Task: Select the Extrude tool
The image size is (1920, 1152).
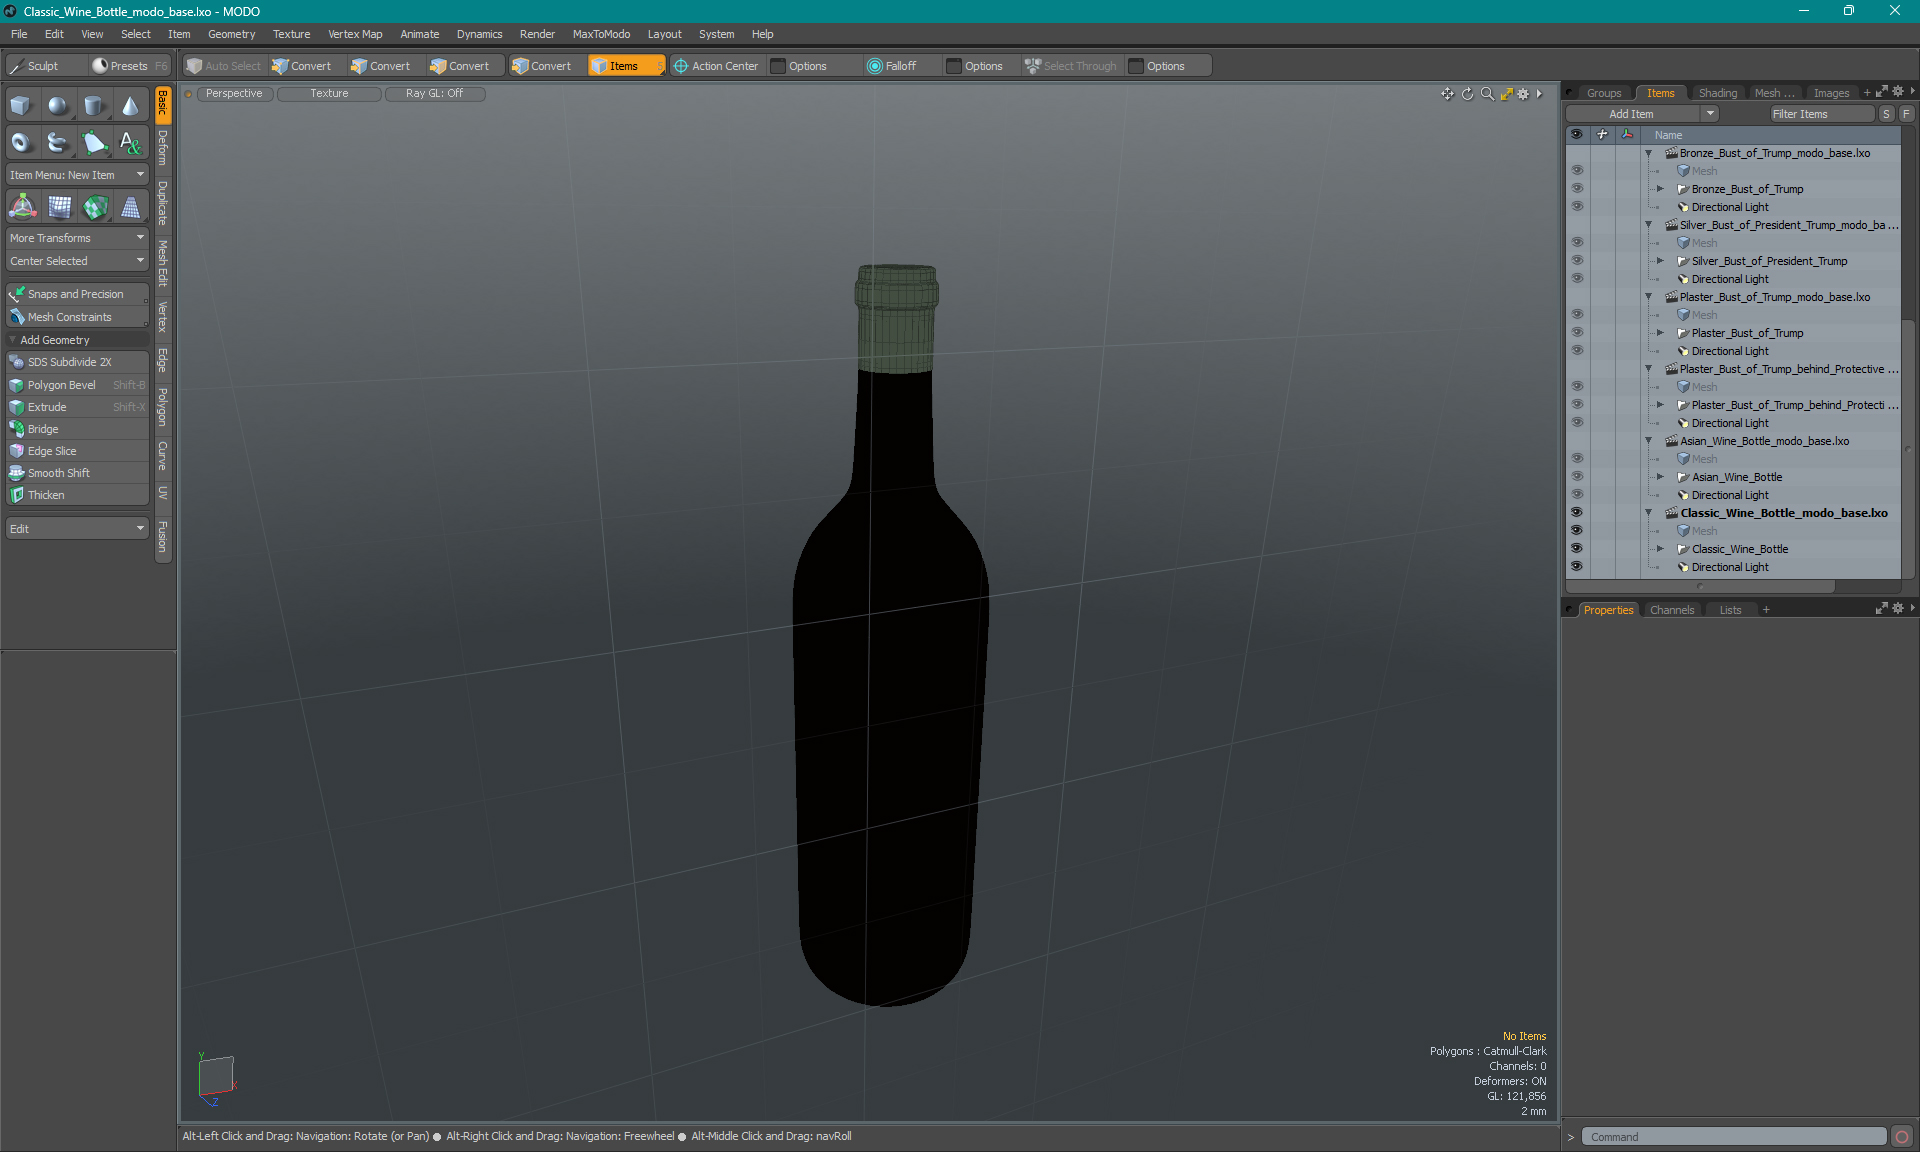Action: (48, 406)
